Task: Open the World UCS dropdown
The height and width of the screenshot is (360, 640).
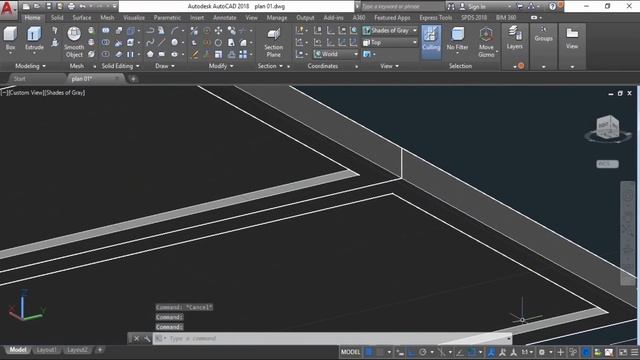Action: [x=336, y=54]
